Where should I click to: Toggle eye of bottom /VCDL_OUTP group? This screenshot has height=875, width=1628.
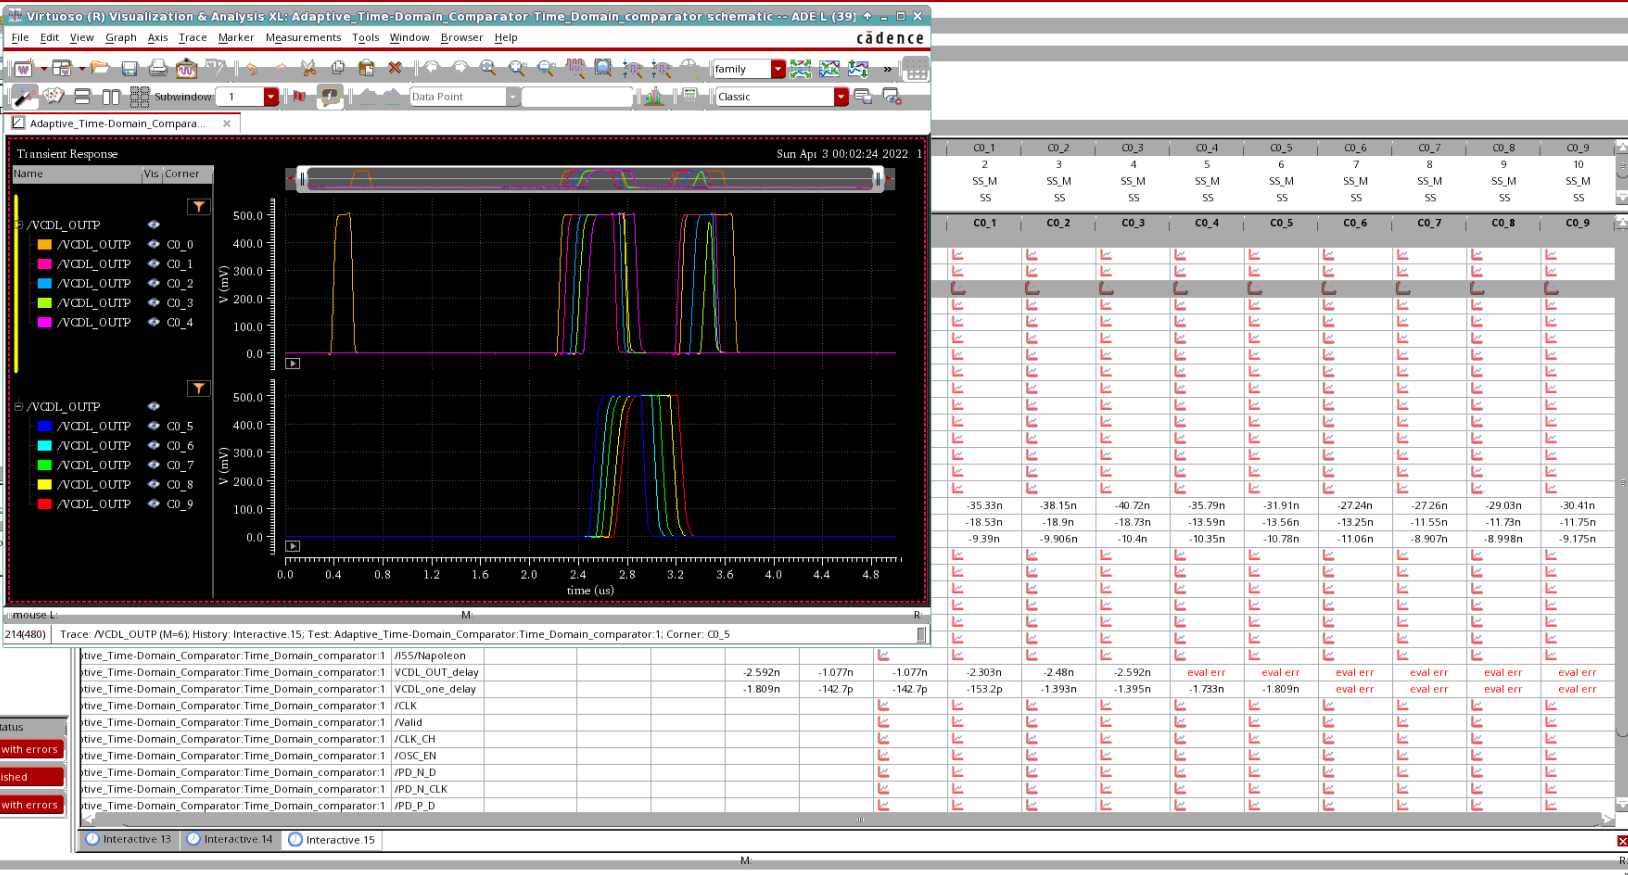pyautogui.click(x=154, y=407)
